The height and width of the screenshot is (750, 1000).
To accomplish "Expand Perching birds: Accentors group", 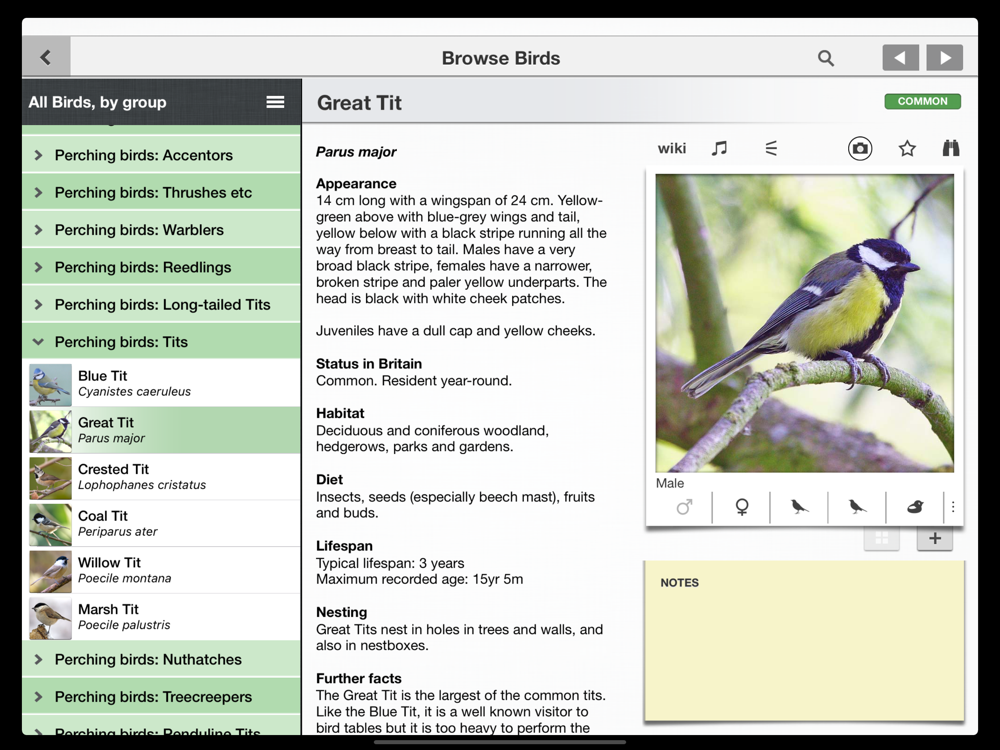I will click(161, 155).
